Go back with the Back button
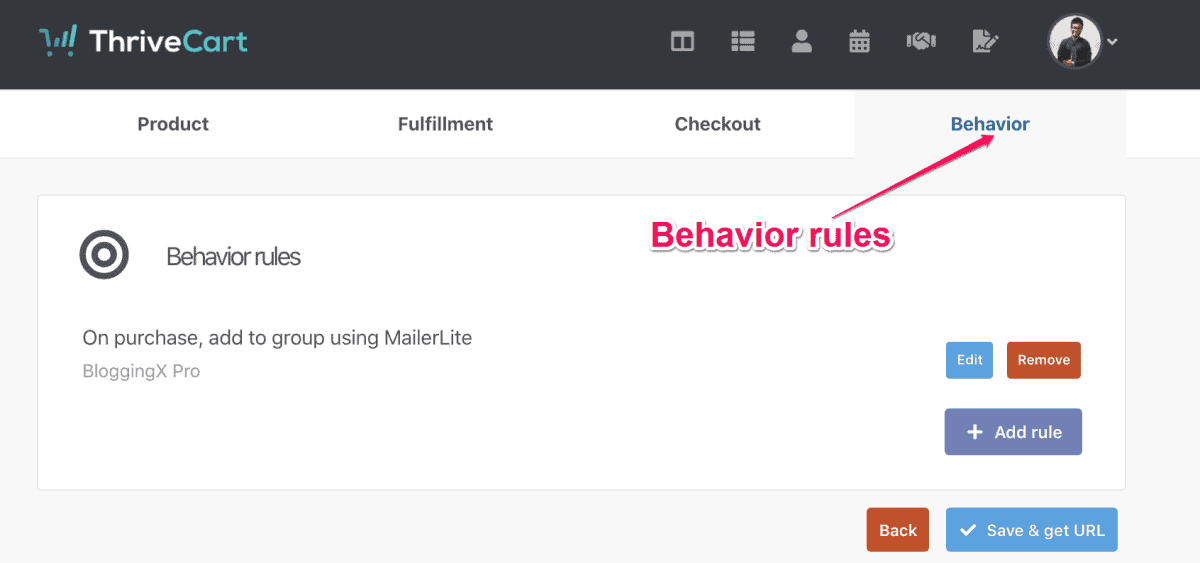This screenshot has height=563, width=1200. (898, 530)
